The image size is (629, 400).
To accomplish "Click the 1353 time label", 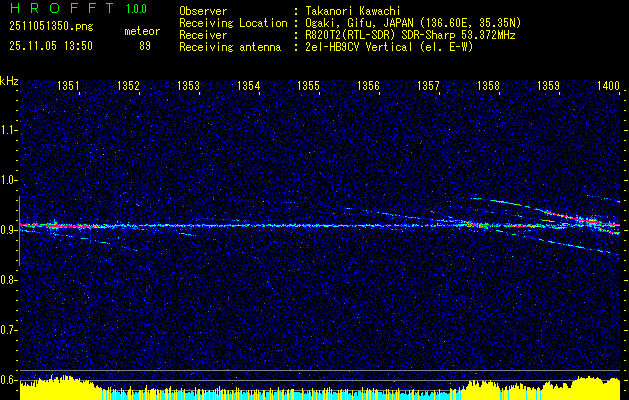I will tap(188, 87).
